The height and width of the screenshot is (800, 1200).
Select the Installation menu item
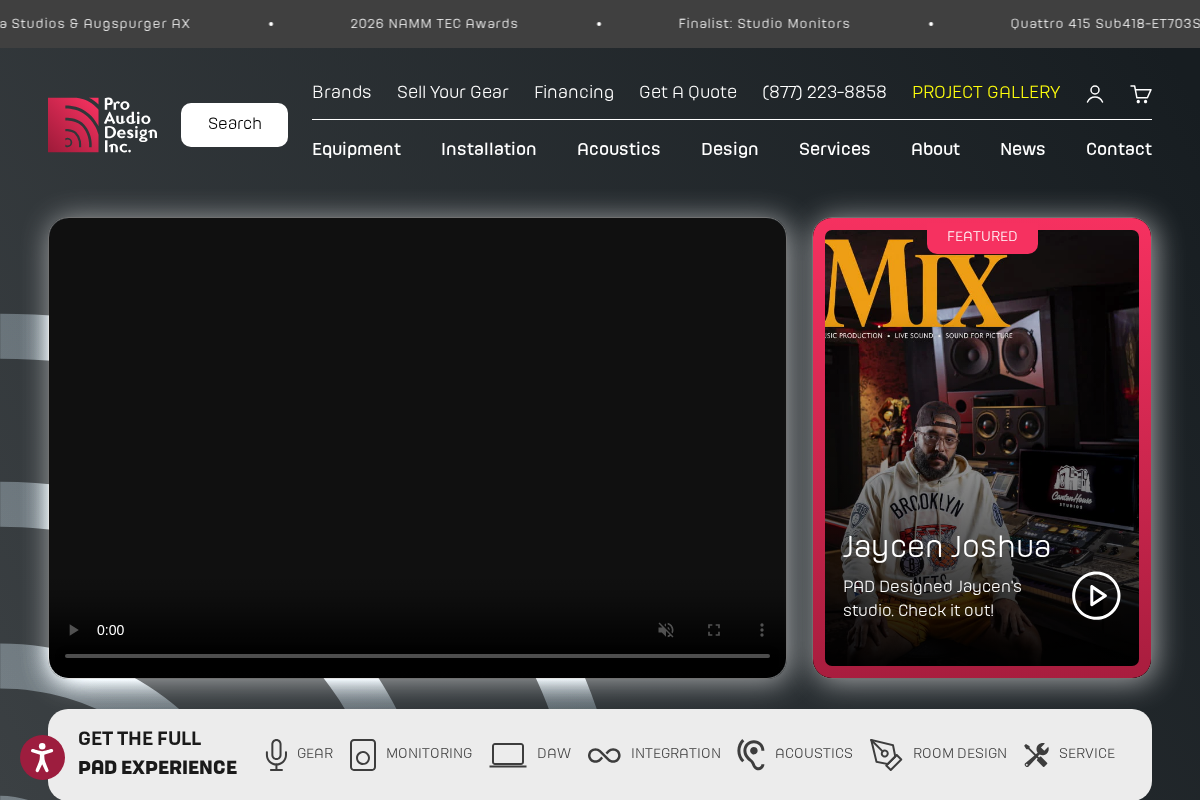[x=488, y=149]
